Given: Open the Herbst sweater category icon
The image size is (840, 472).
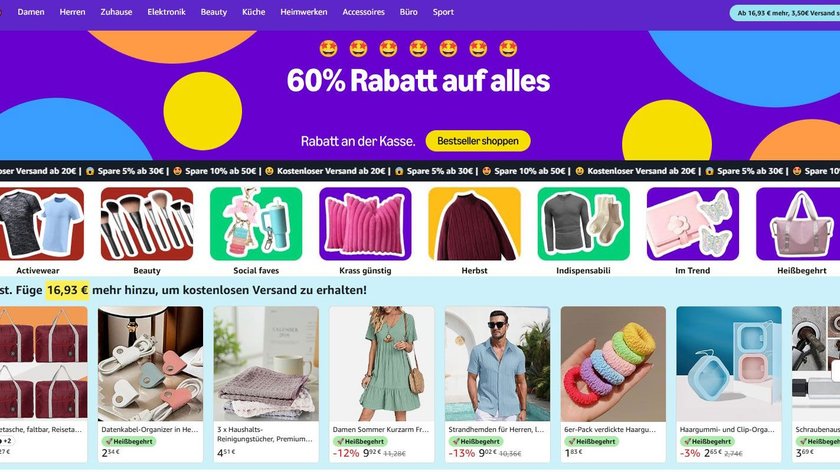Looking at the screenshot, I should click(475, 224).
